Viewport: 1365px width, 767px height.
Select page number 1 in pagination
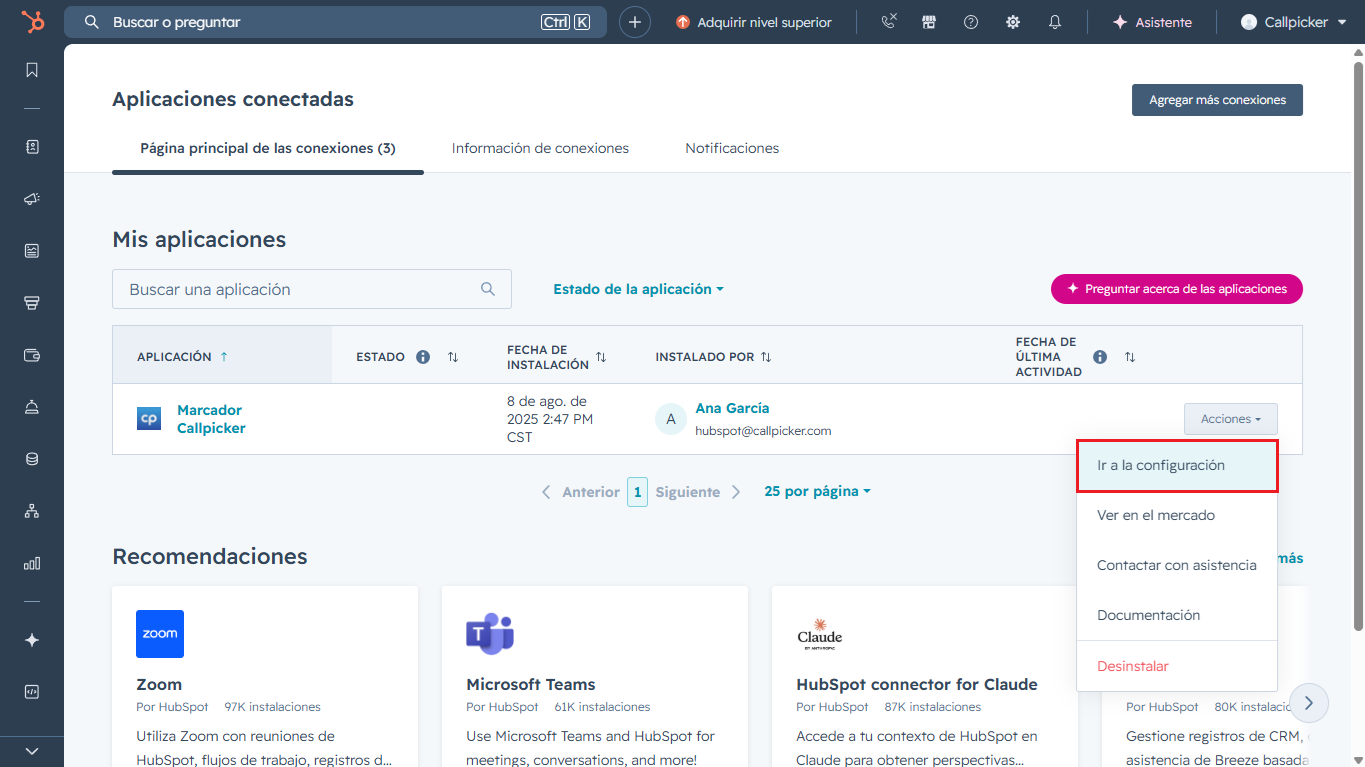638,492
